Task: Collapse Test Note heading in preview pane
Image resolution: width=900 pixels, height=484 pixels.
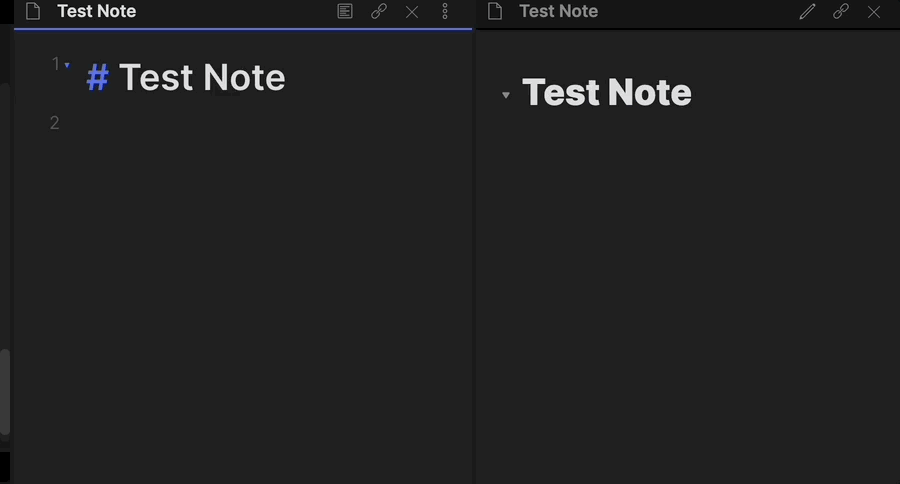Action: pyautogui.click(x=506, y=95)
